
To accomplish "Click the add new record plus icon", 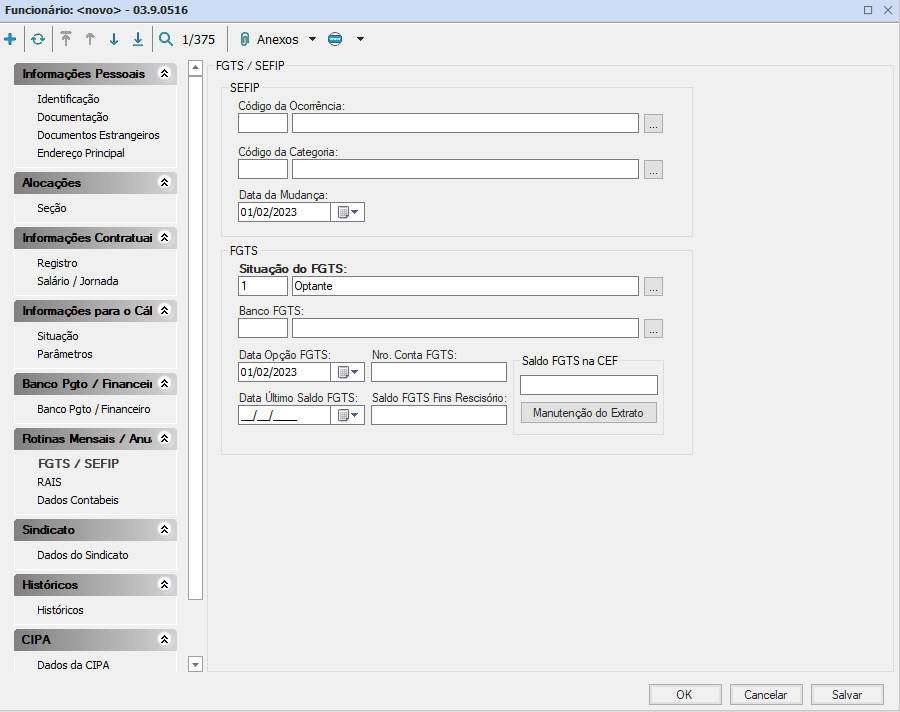I will [10, 40].
